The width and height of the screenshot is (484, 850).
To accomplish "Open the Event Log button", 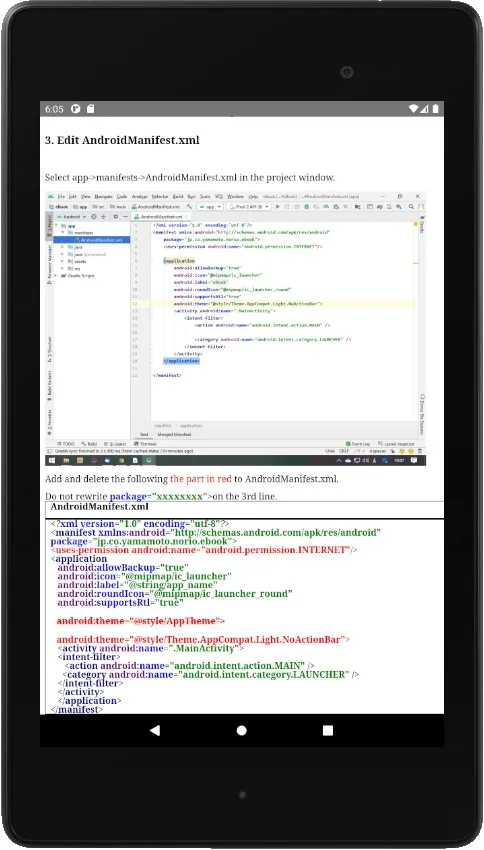I will [x=358, y=443].
